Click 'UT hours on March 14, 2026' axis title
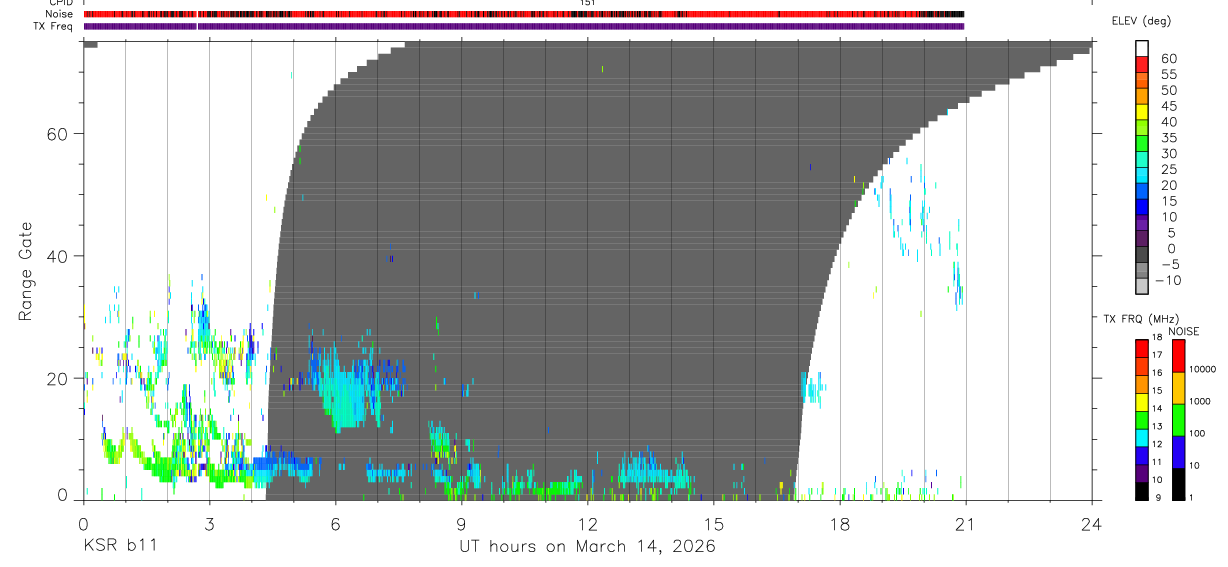 pos(587,546)
